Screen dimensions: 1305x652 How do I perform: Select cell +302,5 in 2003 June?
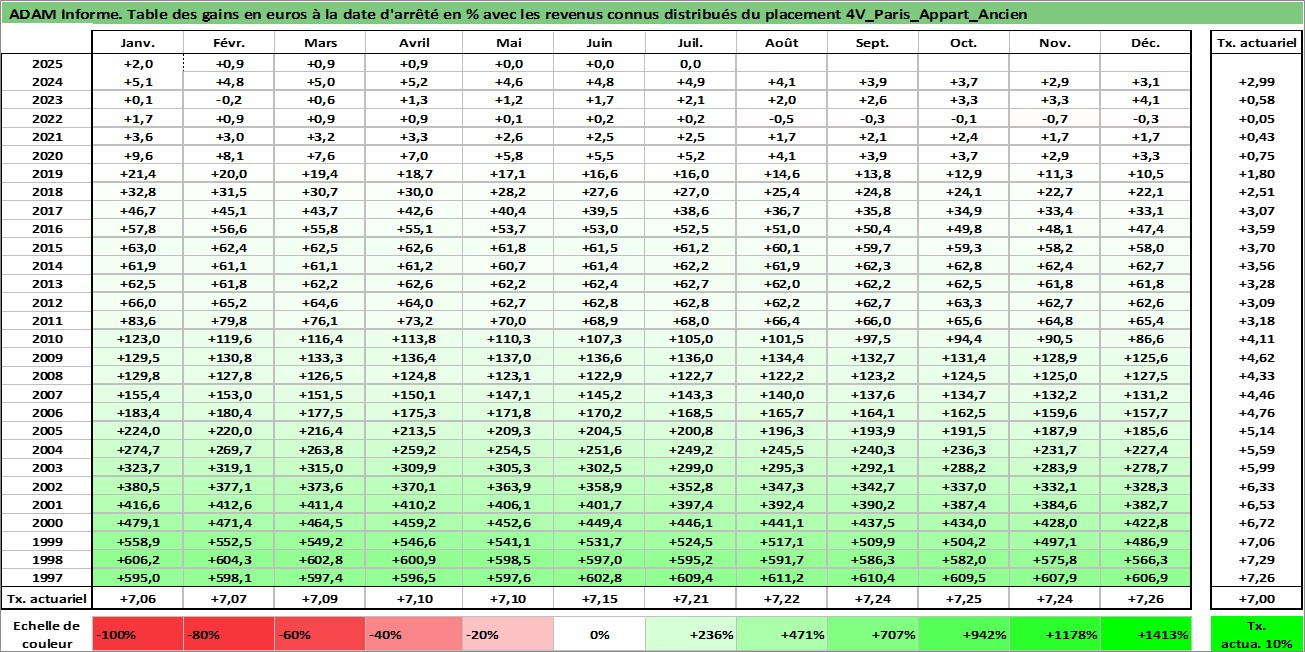[x=597, y=467]
